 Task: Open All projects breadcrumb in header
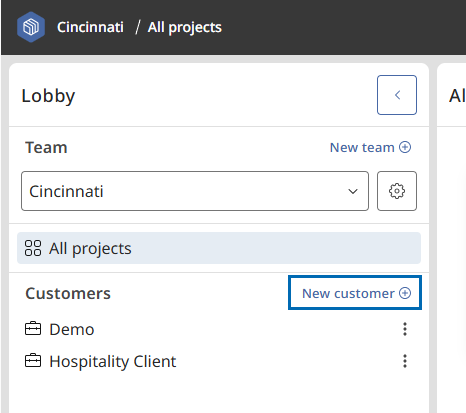185,27
